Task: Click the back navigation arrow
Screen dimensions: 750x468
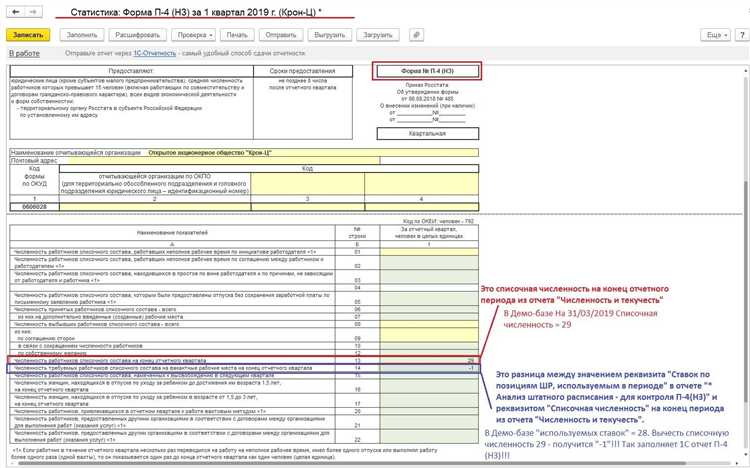Action: (x=12, y=10)
